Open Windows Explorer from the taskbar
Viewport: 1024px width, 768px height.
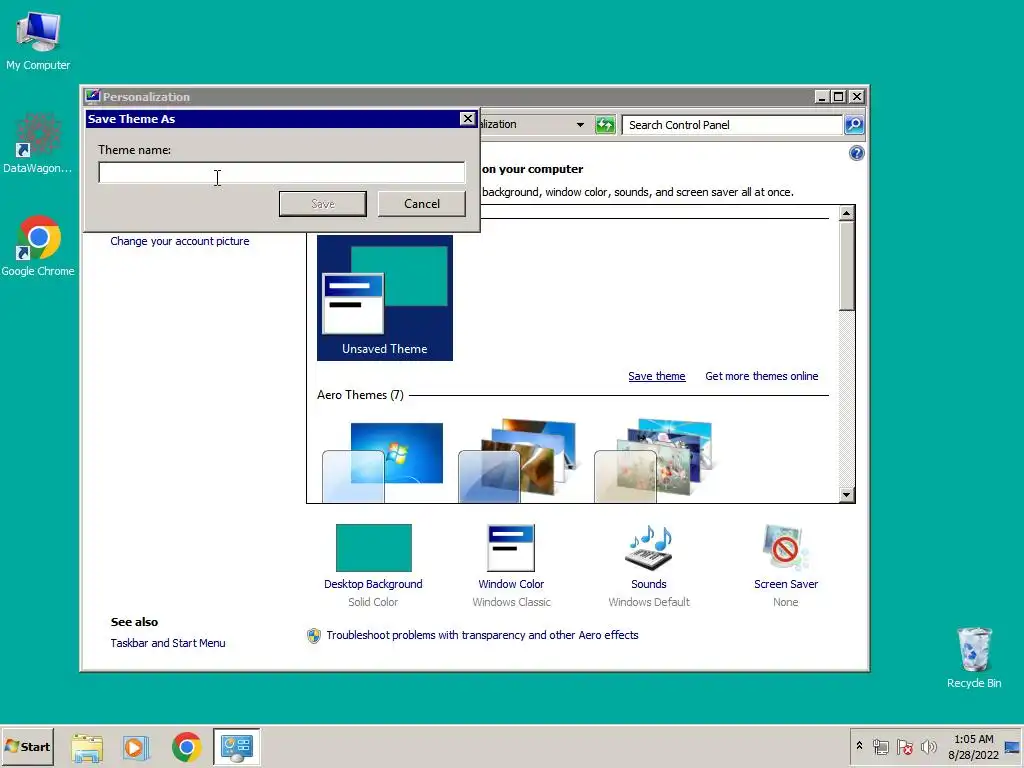click(87, 747)
